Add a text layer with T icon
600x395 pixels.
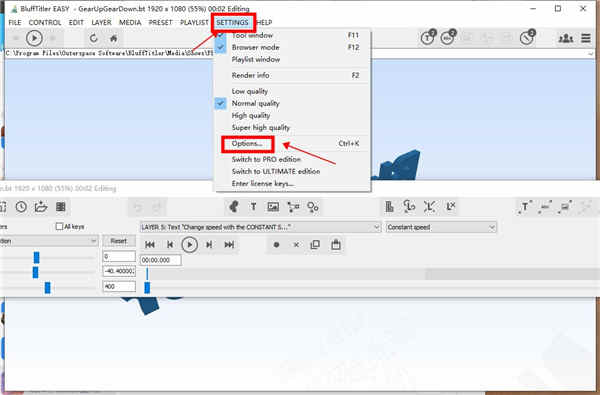[x=253, y=207]
